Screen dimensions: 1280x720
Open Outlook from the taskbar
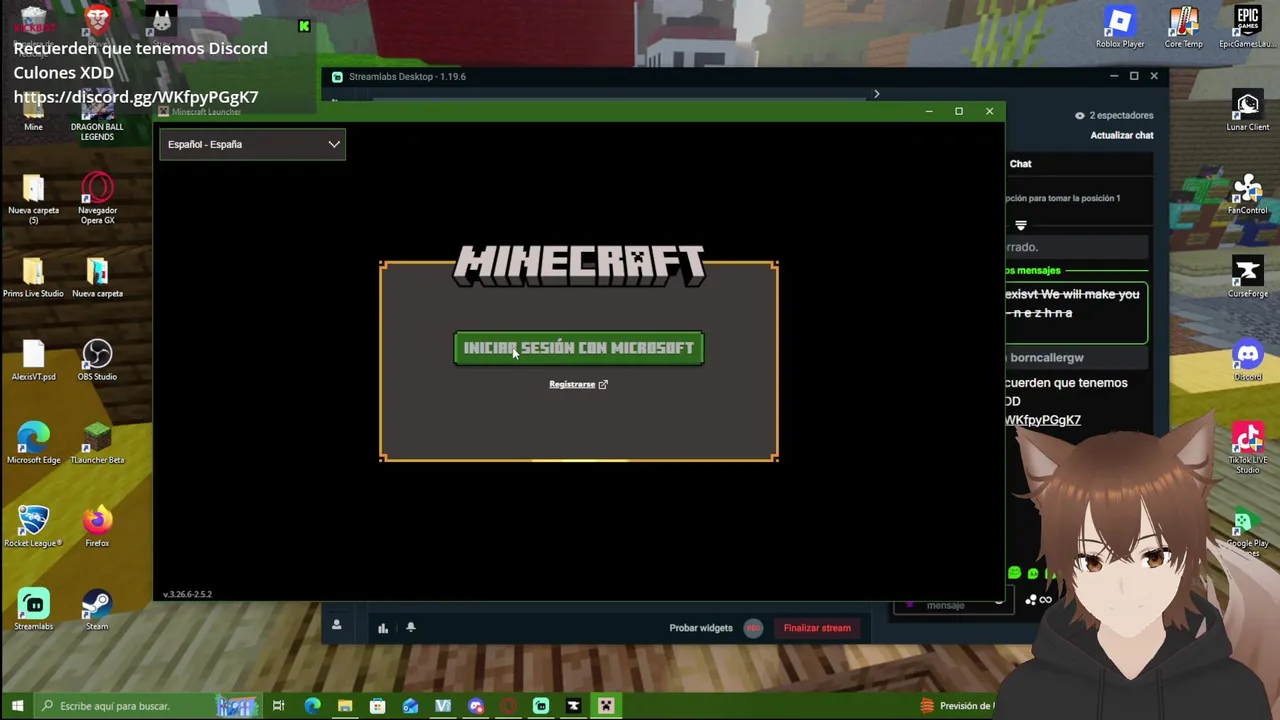click(x=410, y=706)
